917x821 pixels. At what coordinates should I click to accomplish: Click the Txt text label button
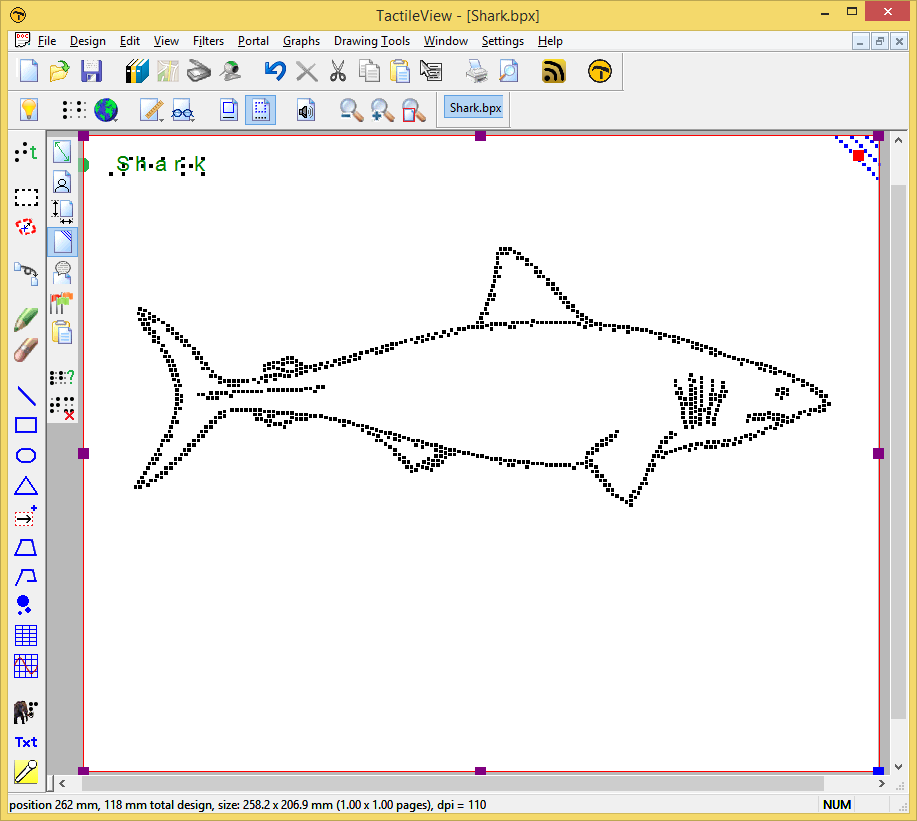coord(25,742)
